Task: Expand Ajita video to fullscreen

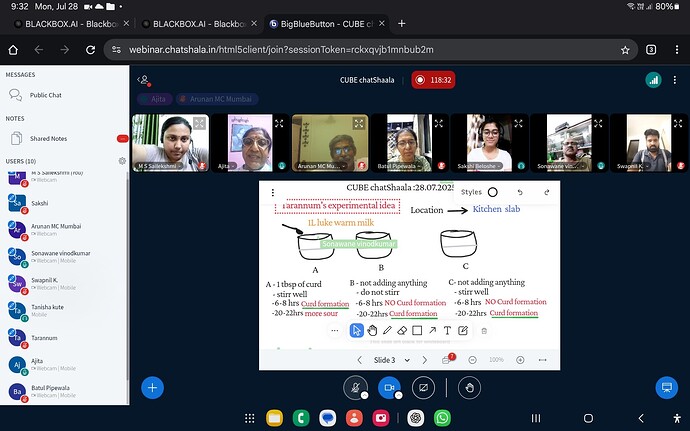Action: tap(279, 124)
